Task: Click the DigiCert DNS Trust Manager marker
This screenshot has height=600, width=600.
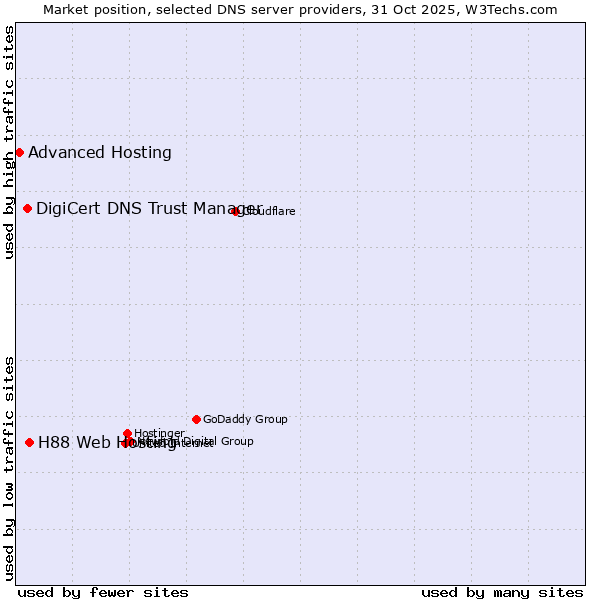Action: [x=28, y=208]
